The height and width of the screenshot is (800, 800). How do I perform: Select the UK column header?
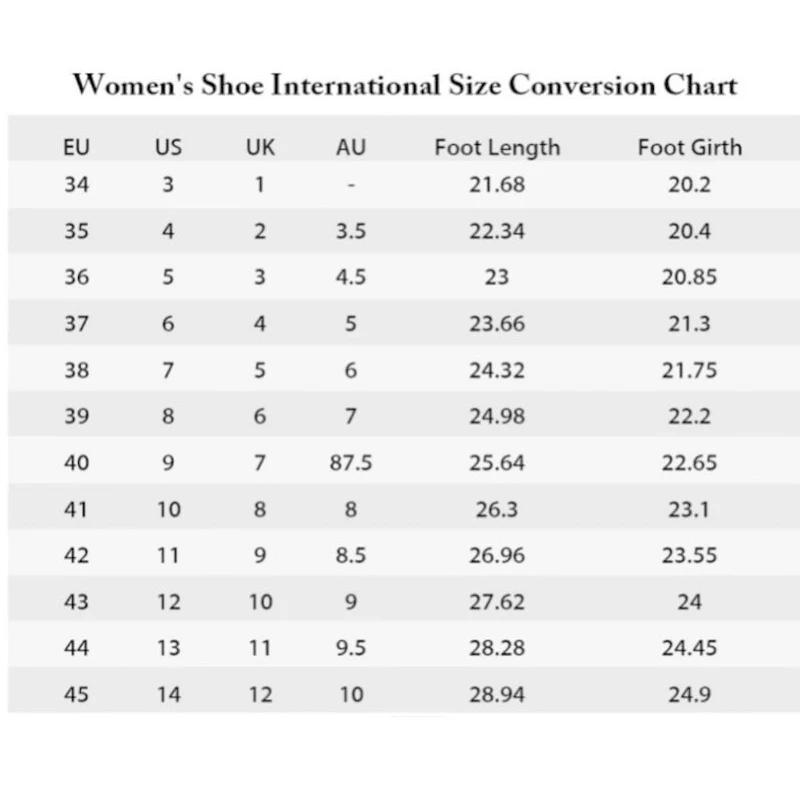(260, 147)
